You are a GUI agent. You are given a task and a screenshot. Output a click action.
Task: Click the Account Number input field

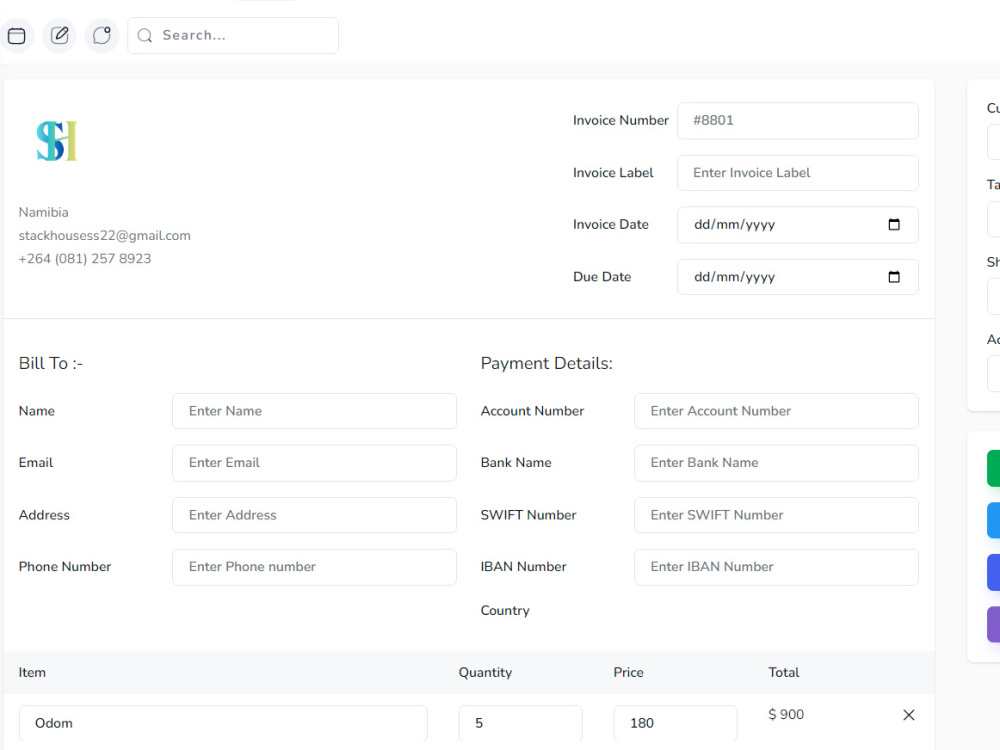(x=776, y=411)
